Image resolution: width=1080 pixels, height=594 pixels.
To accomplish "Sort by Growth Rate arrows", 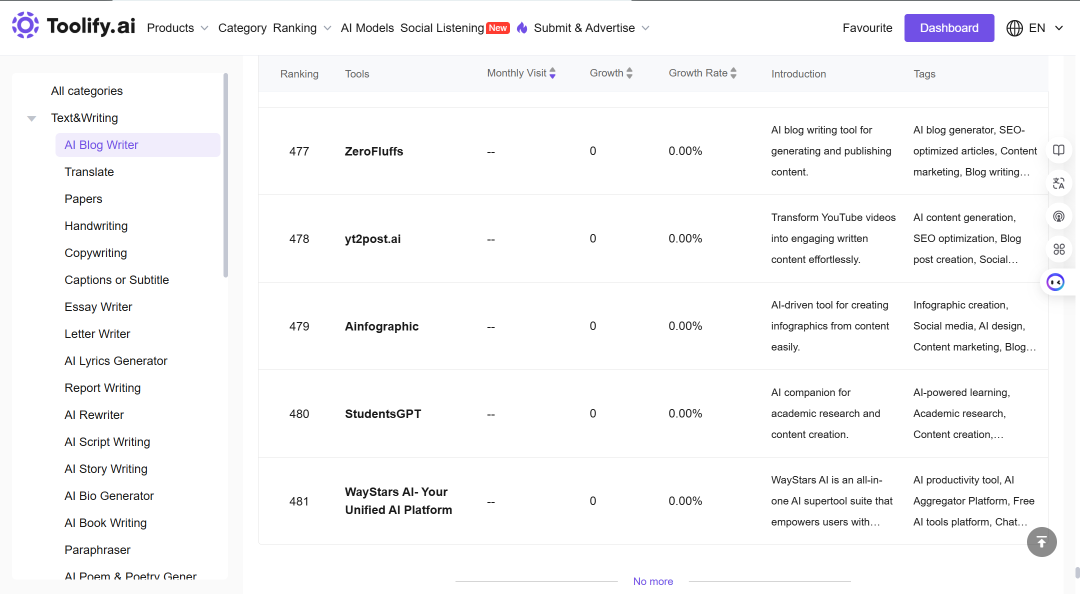I will (x=734, y=73).
